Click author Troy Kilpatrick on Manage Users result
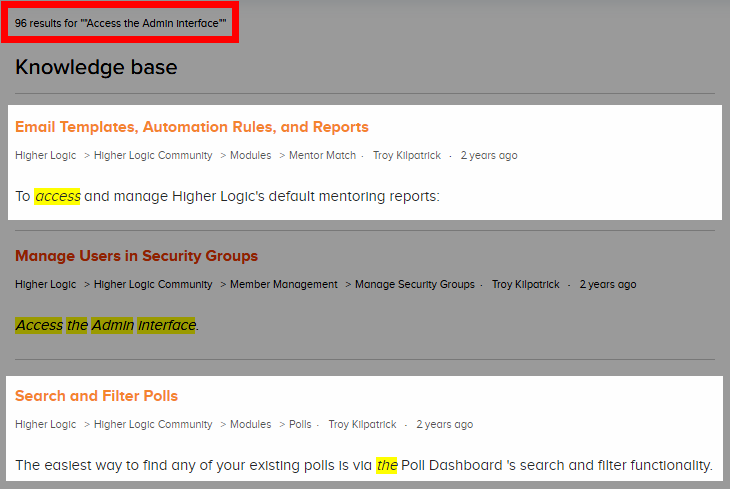The width and height of the screenshot is (730, 489). [526, 284]
